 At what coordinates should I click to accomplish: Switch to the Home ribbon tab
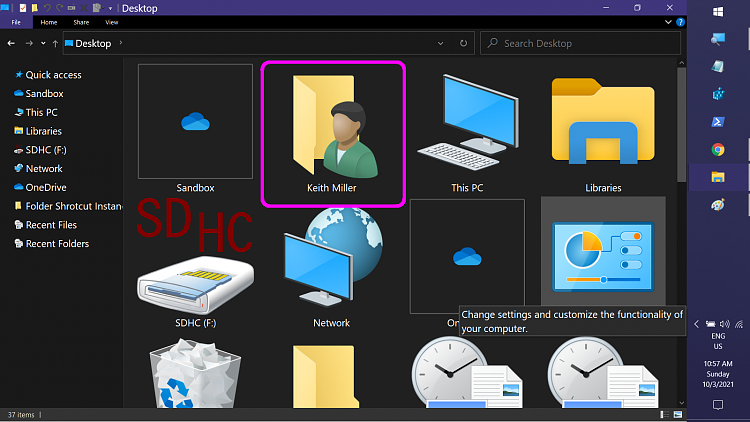pyautogui.click(x=49, y=22)
